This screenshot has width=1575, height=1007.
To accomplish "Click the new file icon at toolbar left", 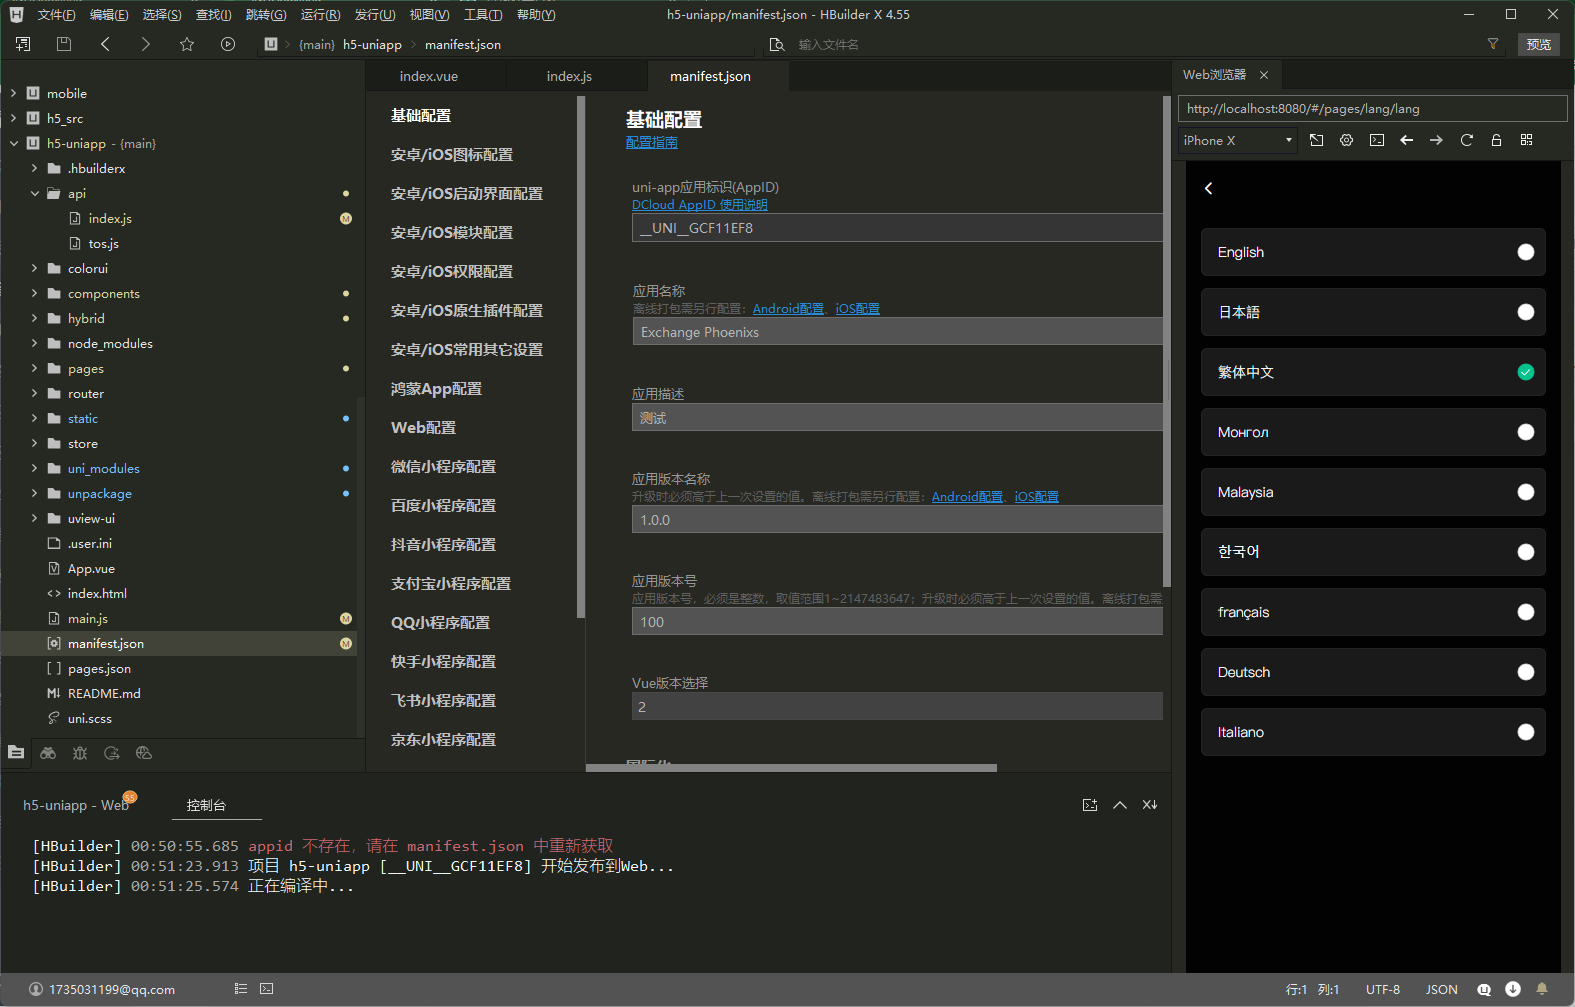I will 23,44.
